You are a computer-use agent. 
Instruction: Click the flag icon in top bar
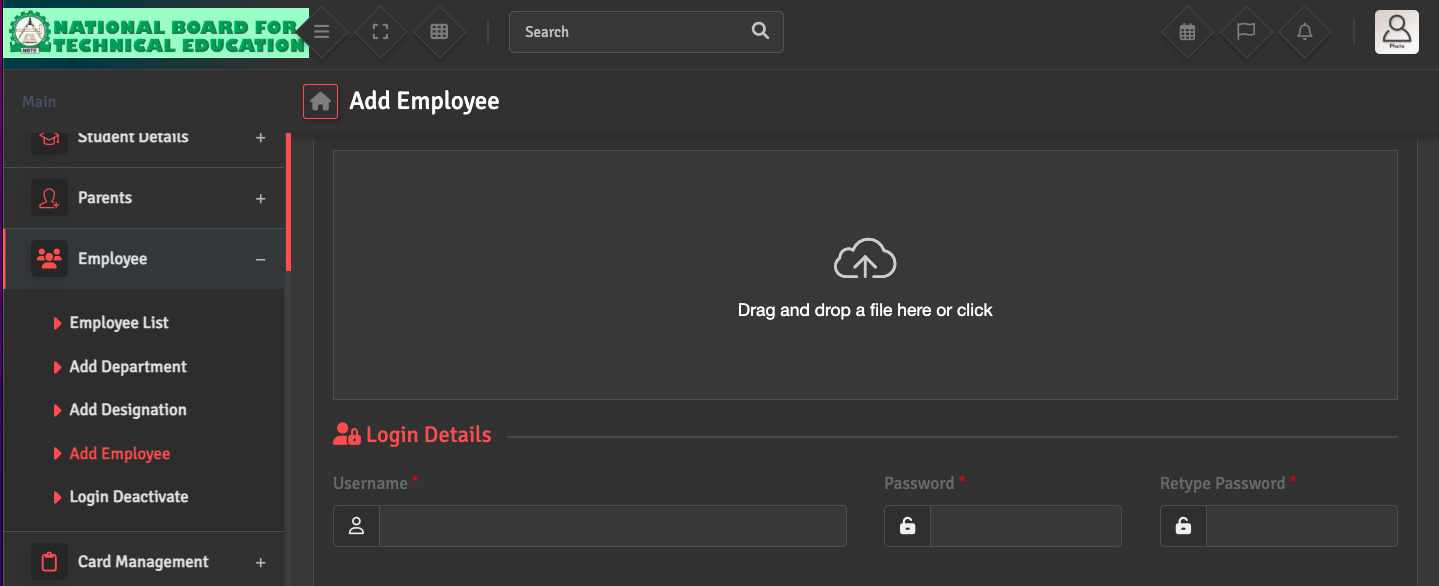pos(1246,32)
